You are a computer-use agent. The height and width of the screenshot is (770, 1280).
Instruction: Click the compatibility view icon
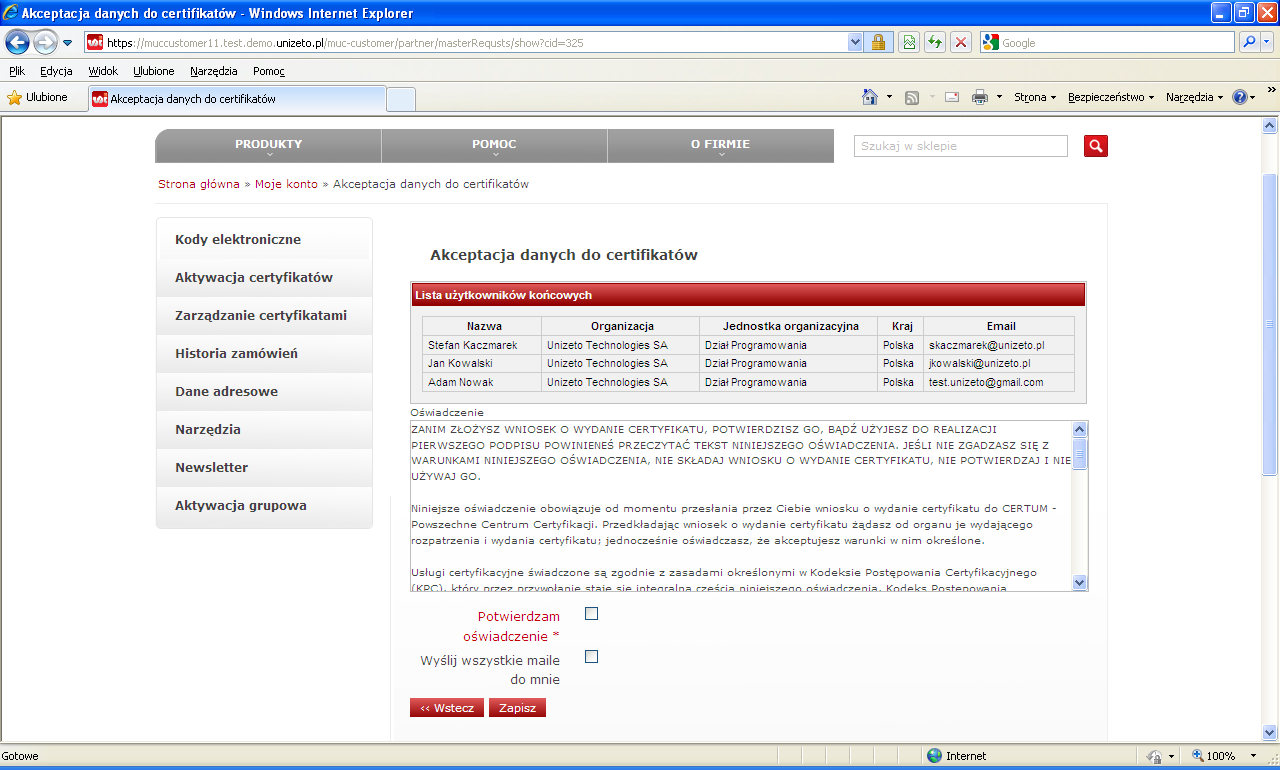[908, 42]
